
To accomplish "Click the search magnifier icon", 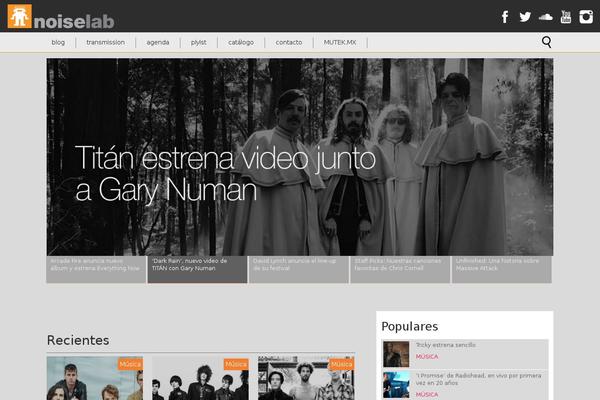I will [547, 42].
